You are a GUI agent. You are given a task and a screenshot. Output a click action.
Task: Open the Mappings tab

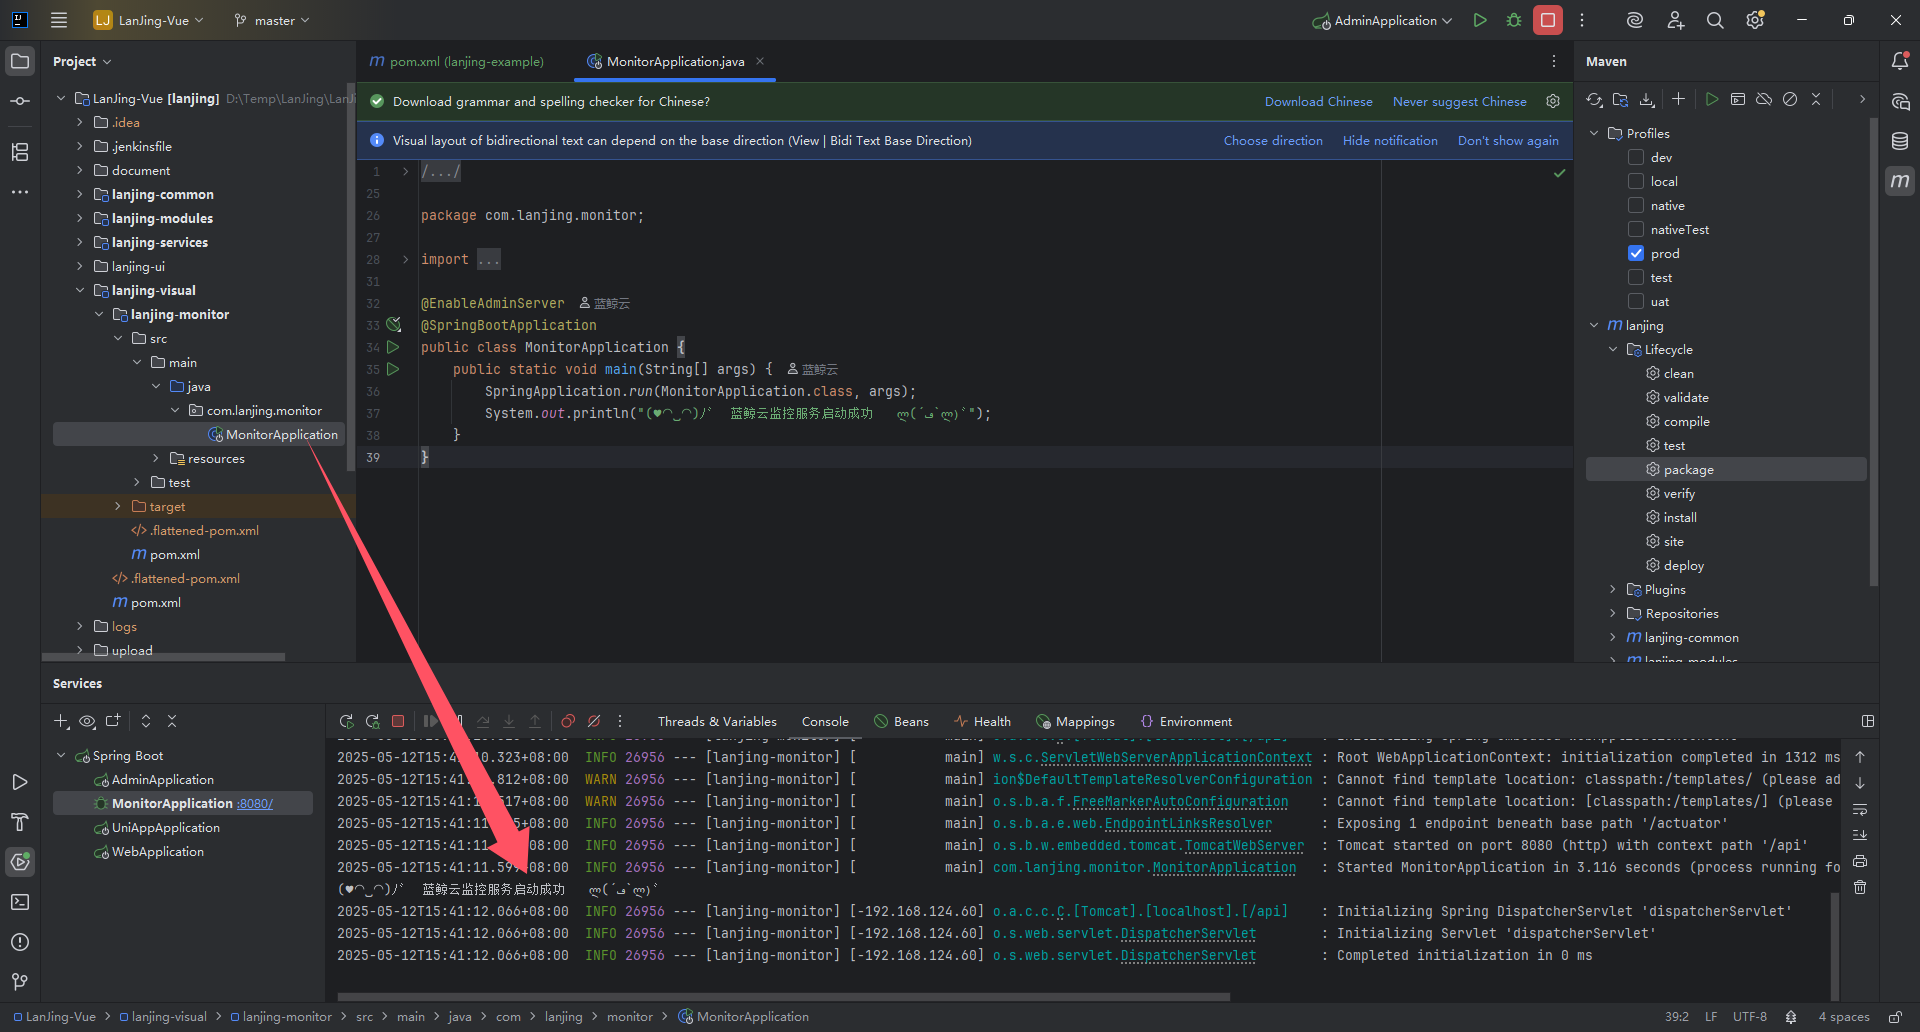point(1075,721)
